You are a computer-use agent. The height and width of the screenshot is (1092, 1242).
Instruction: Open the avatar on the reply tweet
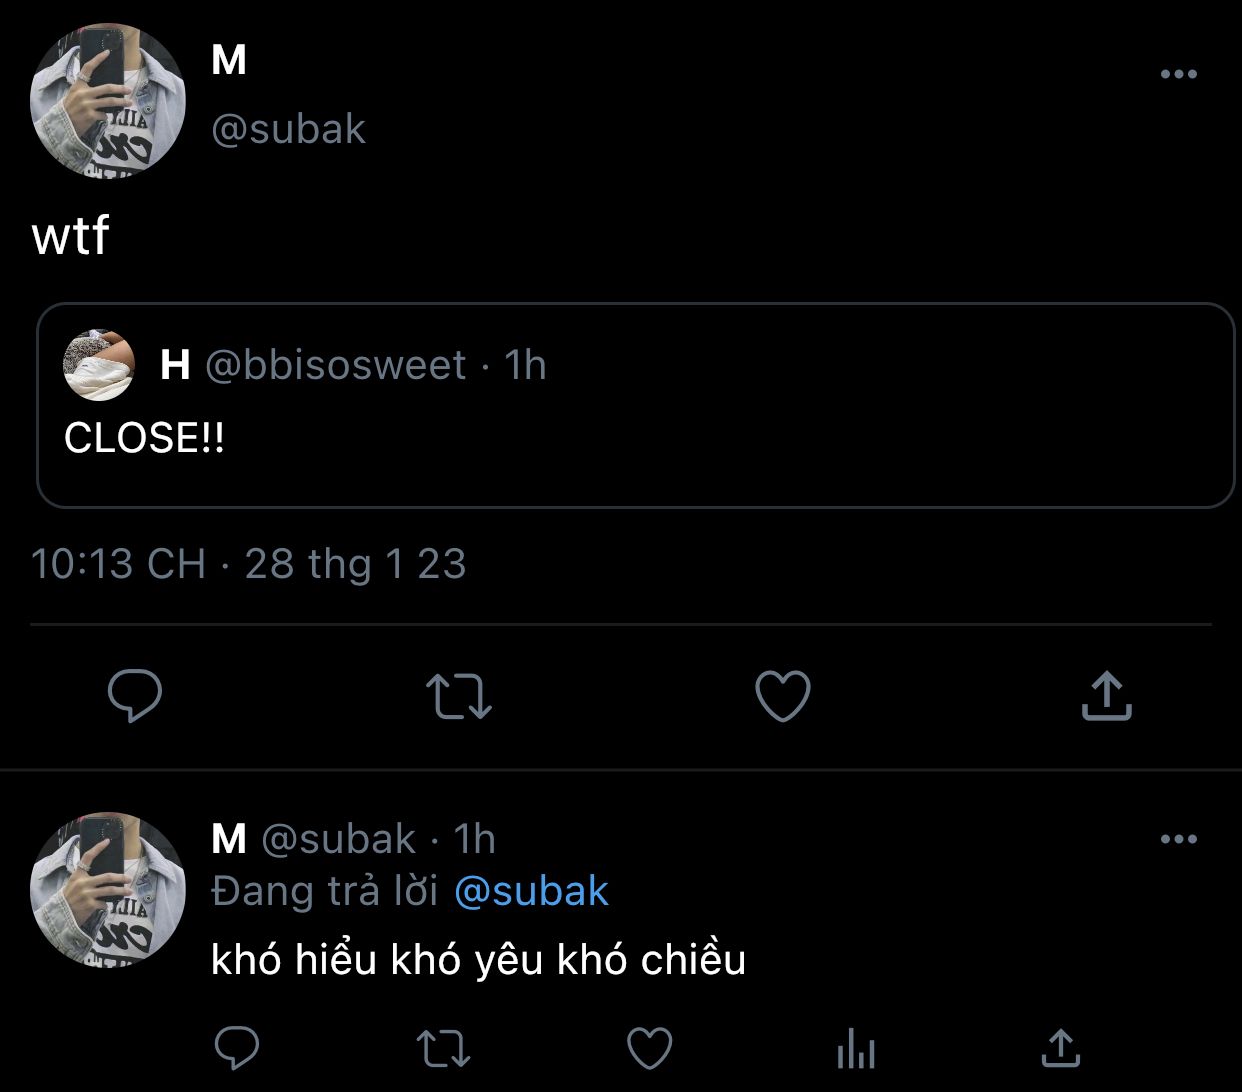108,889
